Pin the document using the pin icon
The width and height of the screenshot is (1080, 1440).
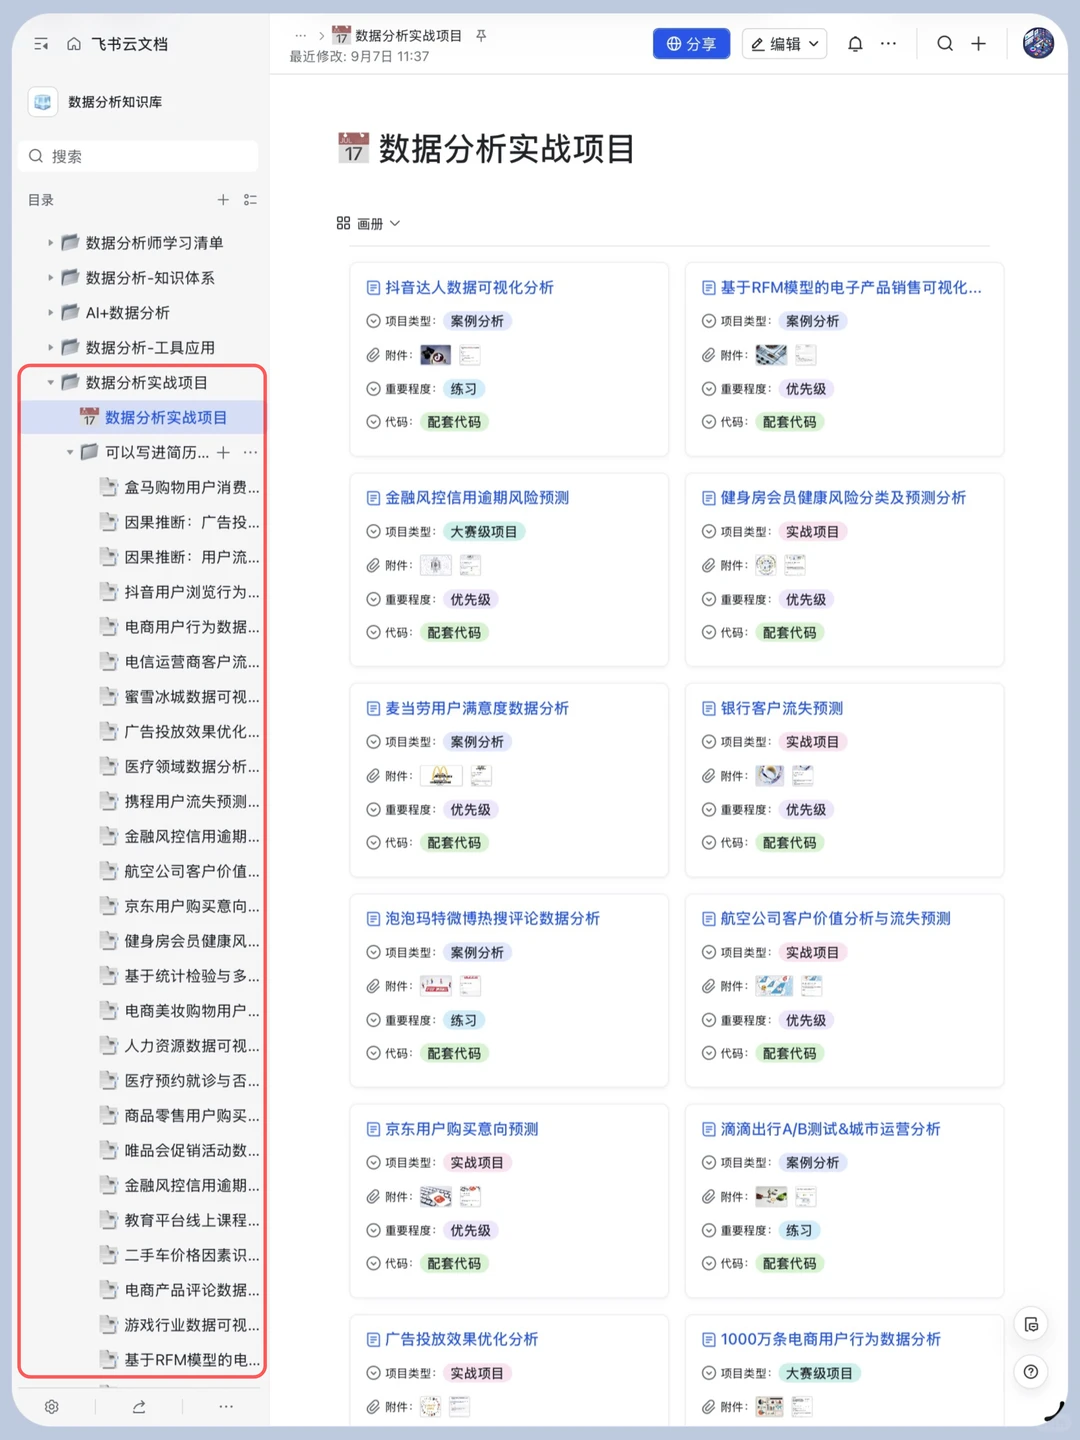481,35
